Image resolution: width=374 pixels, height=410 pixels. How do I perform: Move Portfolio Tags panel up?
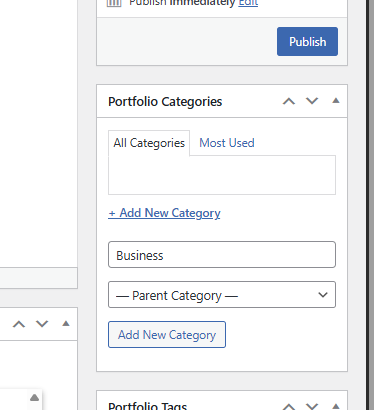(289, 407)
